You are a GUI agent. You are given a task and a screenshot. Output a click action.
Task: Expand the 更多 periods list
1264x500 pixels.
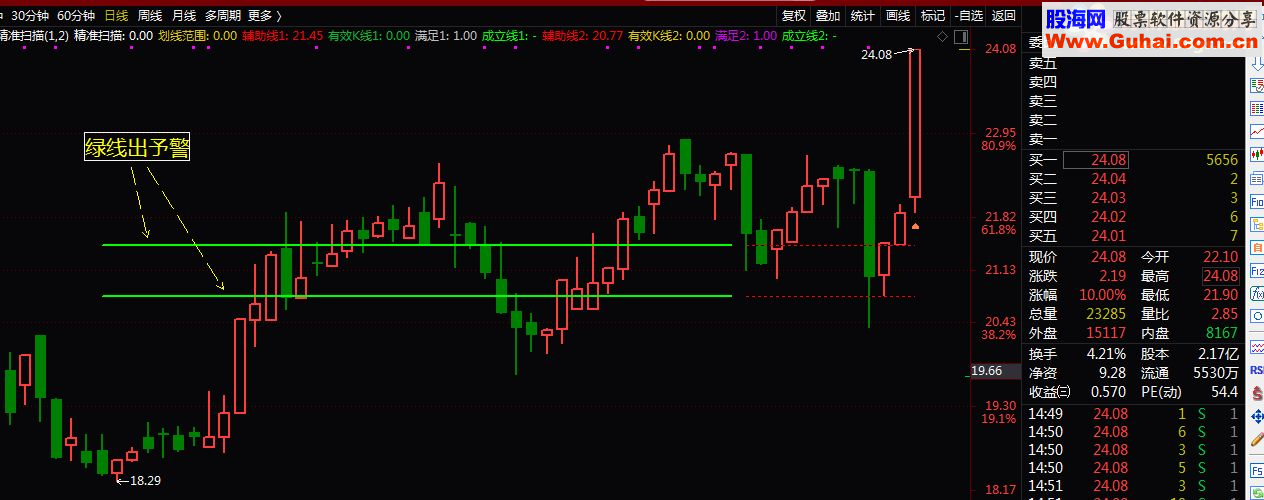(264, 16)
